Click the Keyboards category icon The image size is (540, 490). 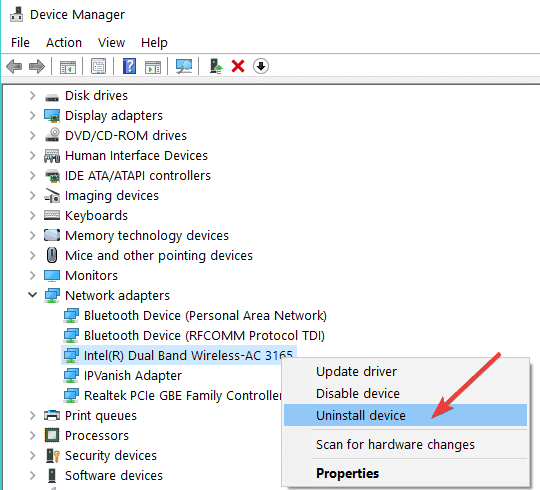(x=52, y=215)
